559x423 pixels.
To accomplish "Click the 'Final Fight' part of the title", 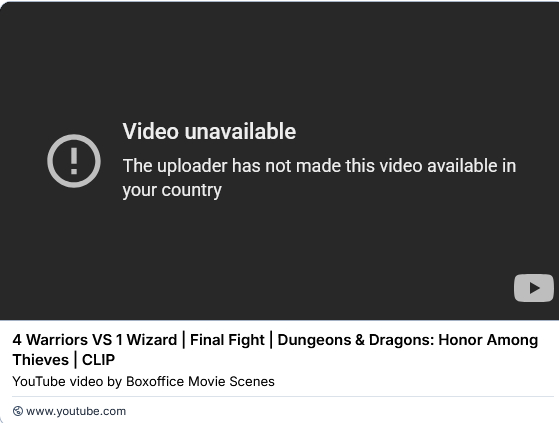I will [x=227, y=340].
